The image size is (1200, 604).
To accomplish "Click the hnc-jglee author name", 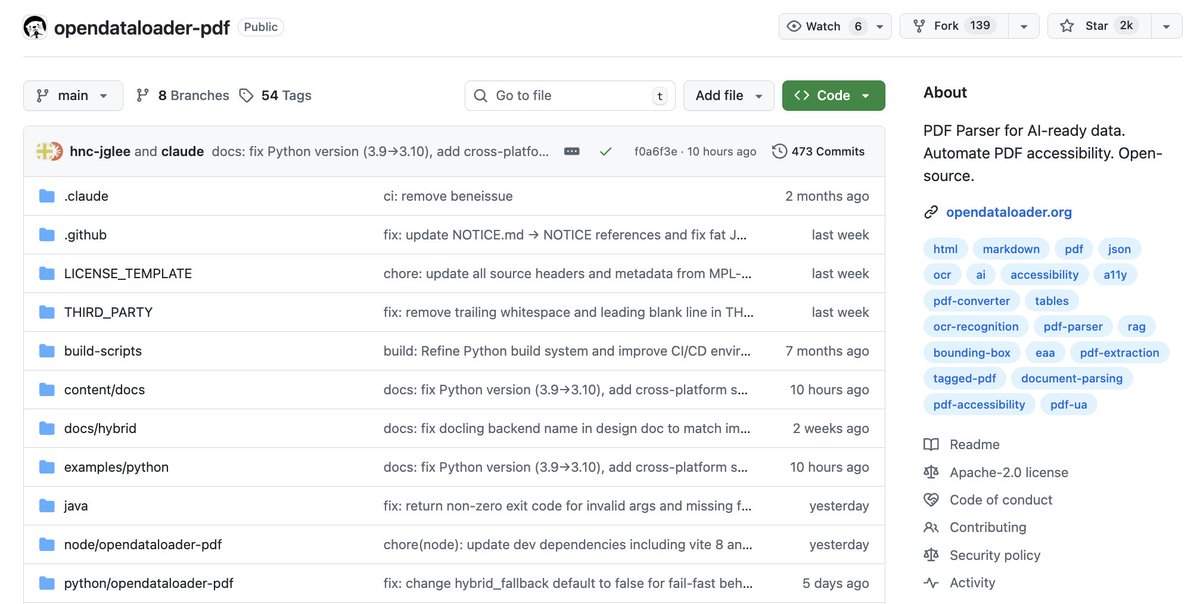I will (100, 151).
